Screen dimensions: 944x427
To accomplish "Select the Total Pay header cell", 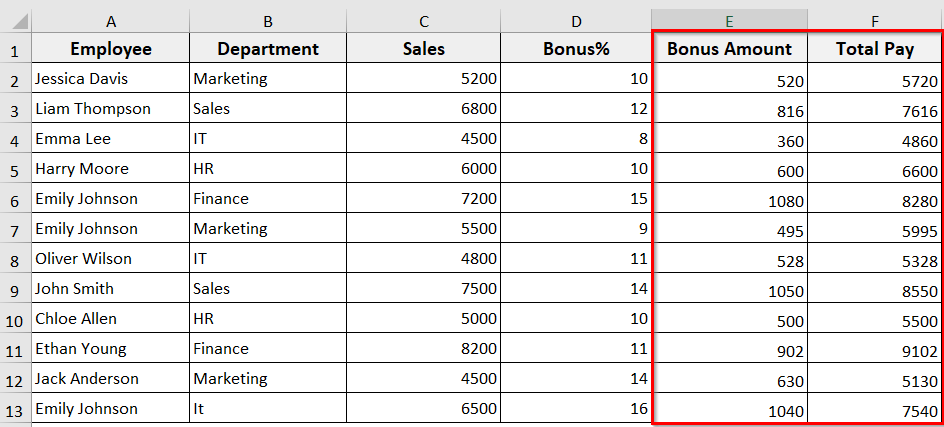I will pyautogui.click(x=875, y=49).
